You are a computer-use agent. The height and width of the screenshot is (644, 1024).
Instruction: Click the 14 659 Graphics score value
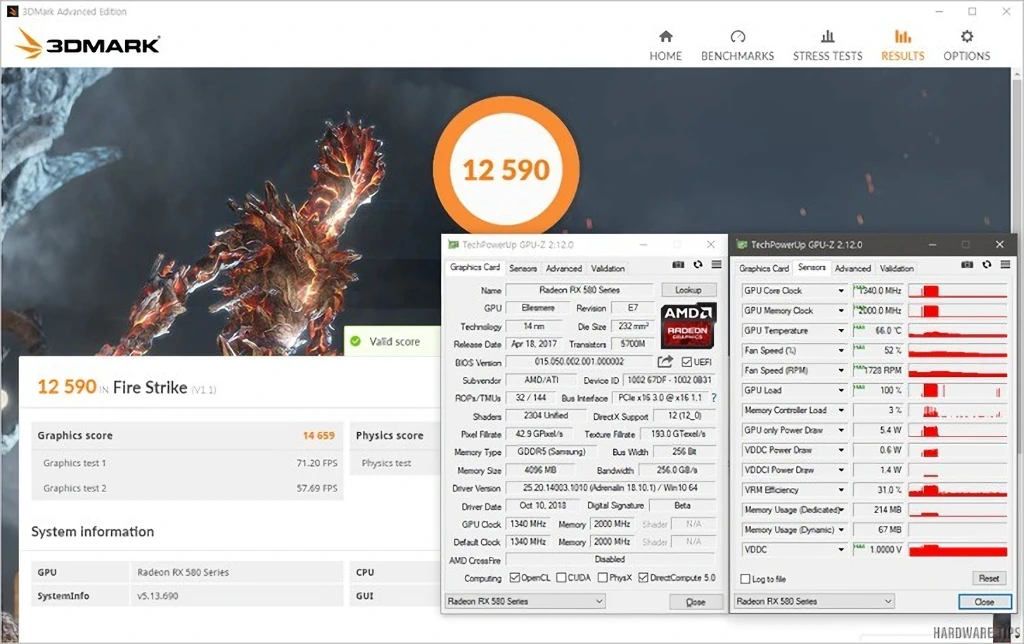pyautogui.click(x=318, y=435)
